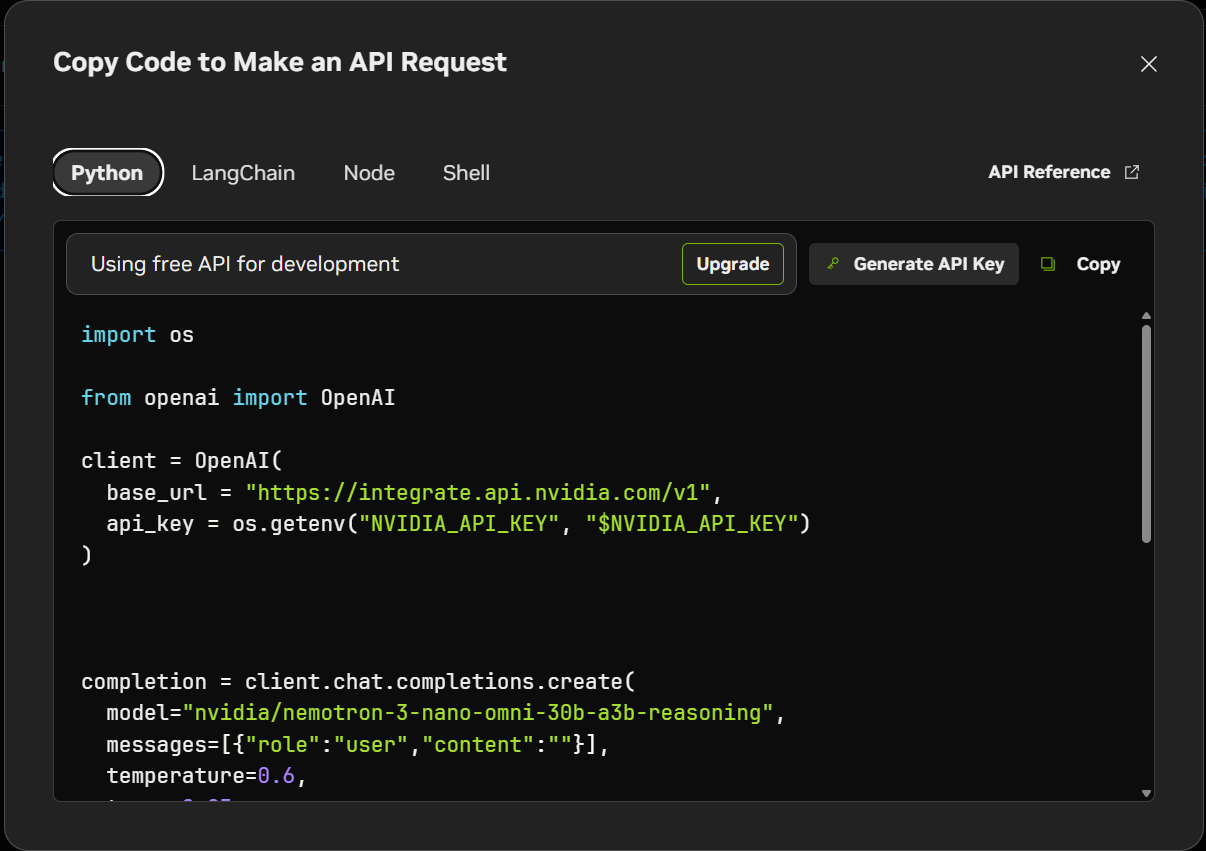Click the Upgrade button
The image size is (1206, 851).
coord(733,264)
